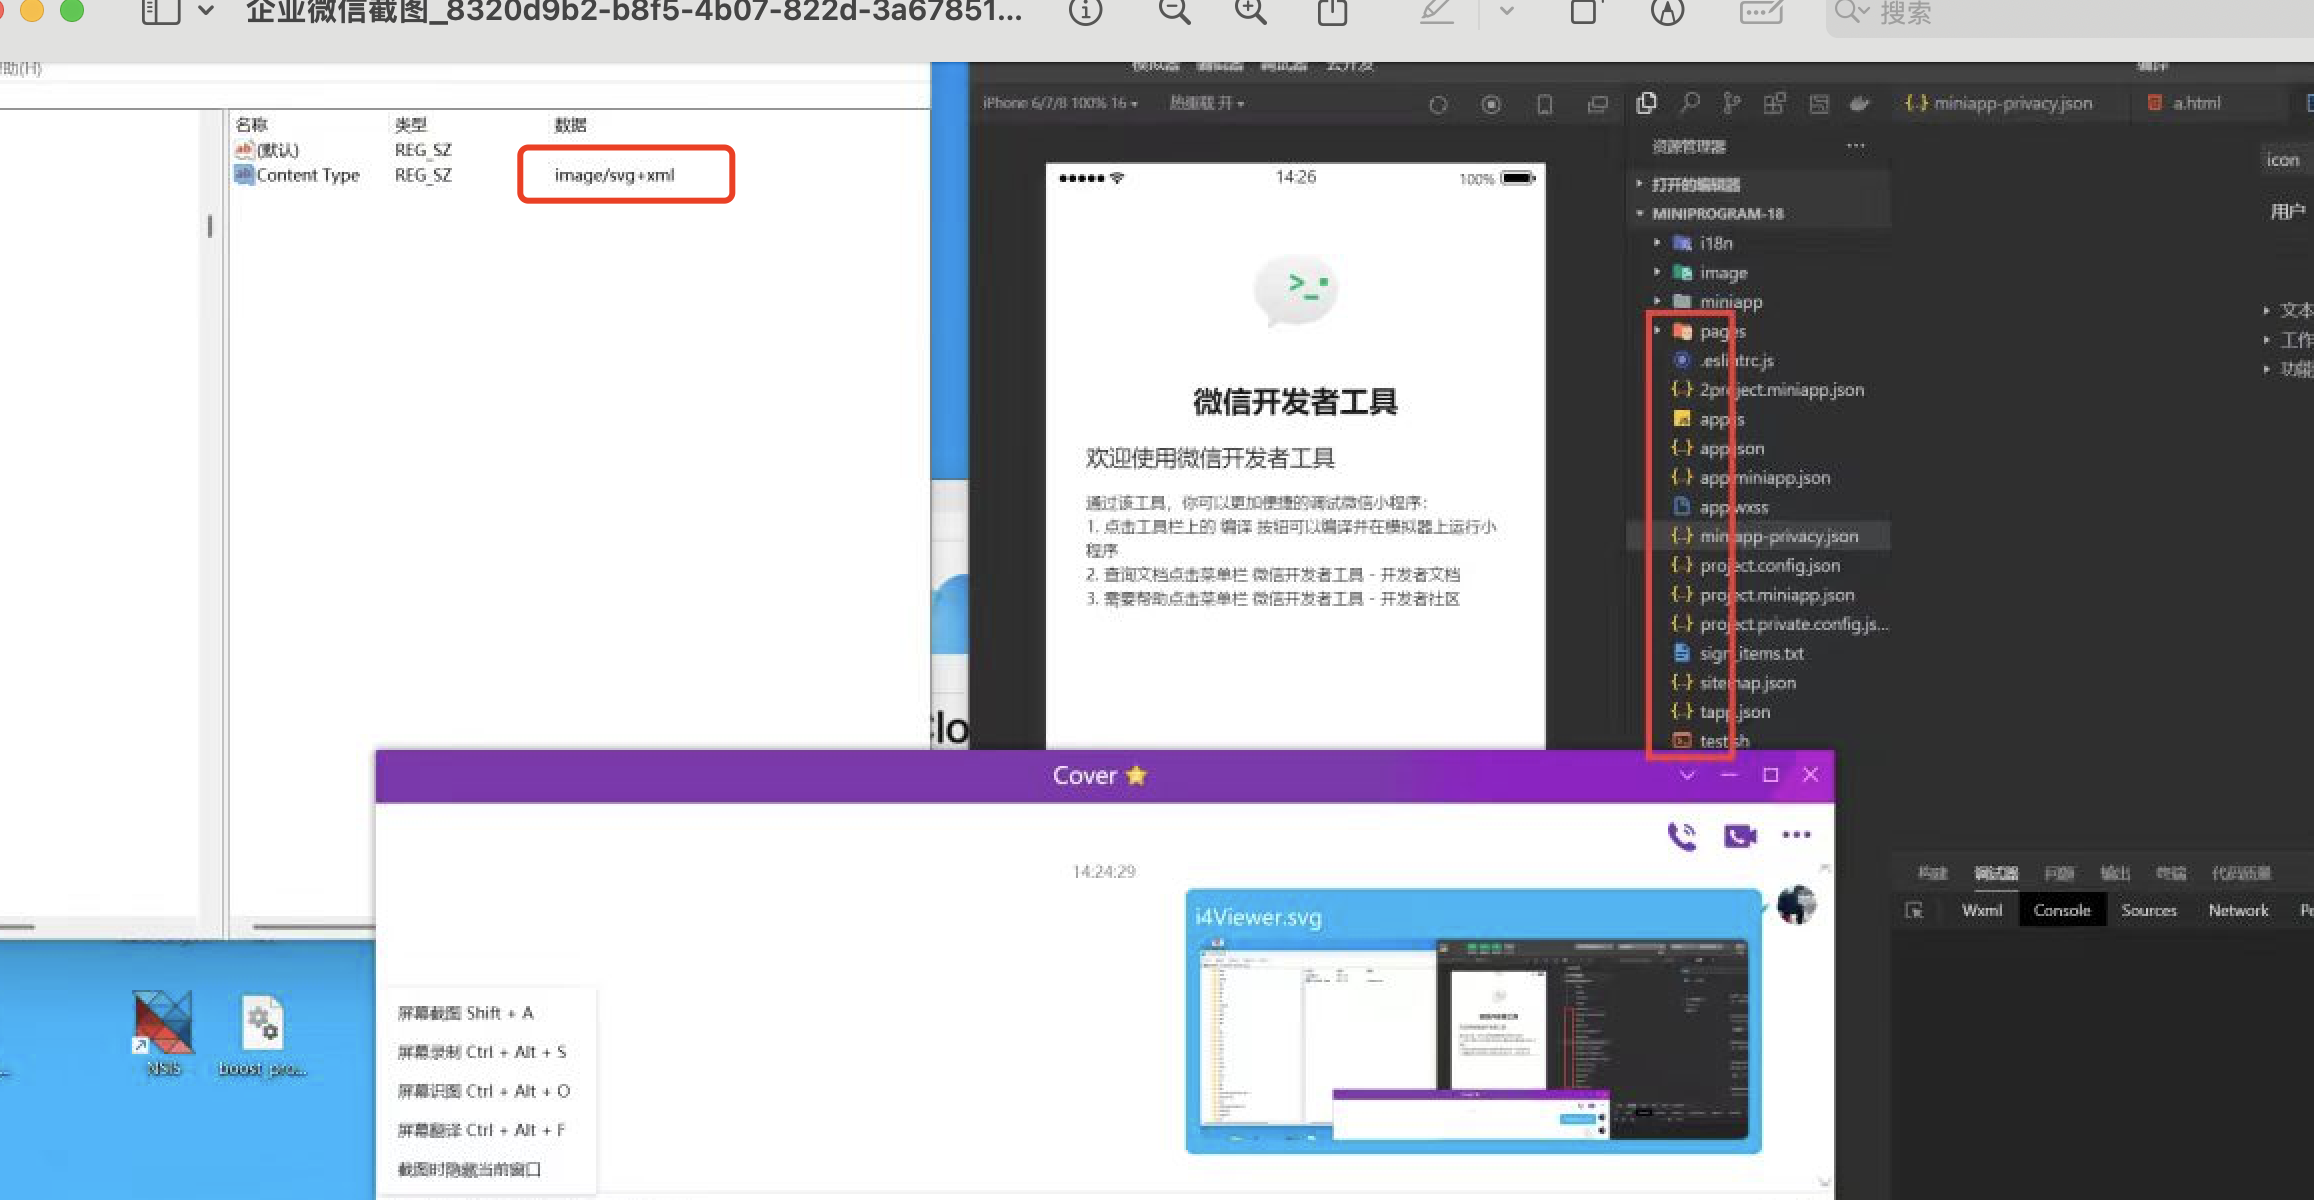Zoom out using the magnifier minus icon
The width and height of the screenshot is (2314, 1200).
click(1174, 11)
